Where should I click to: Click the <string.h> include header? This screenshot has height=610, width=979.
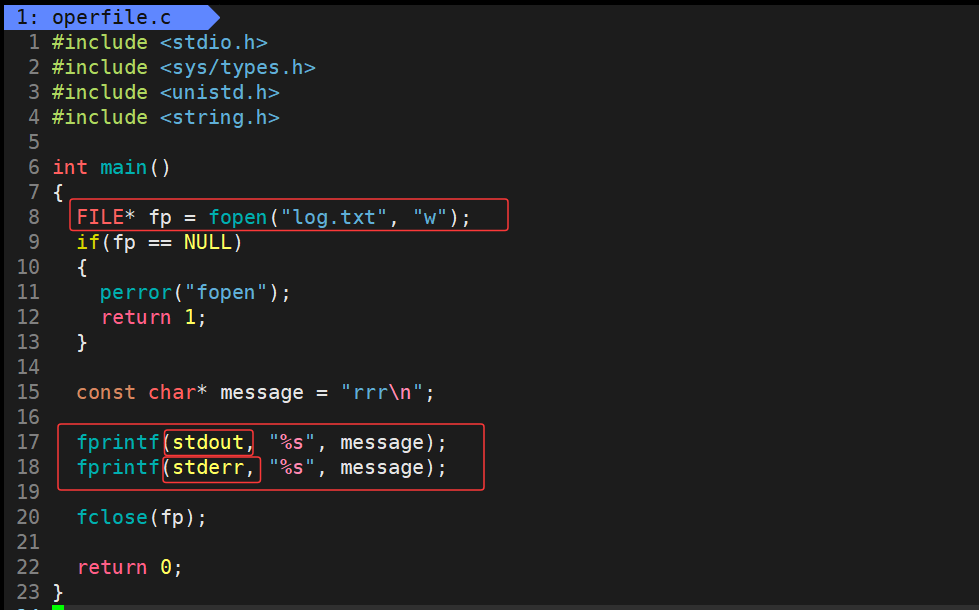219,117
